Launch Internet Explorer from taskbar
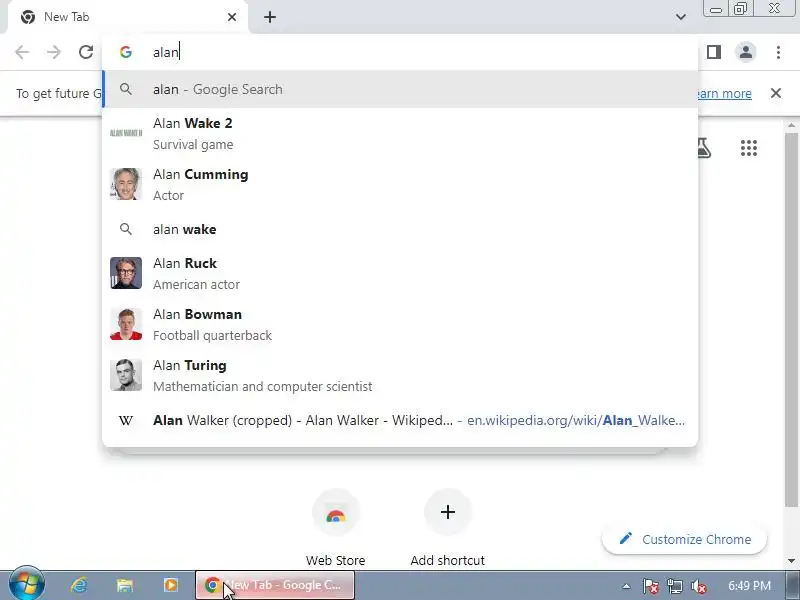The height and width of the screenshot is (600, 800). (x=79, y=585)
